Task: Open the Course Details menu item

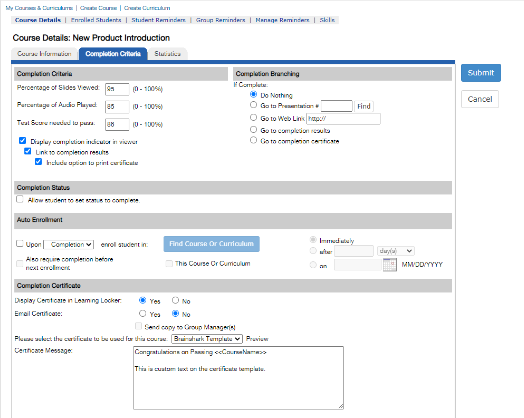Action: coord(38,20)
